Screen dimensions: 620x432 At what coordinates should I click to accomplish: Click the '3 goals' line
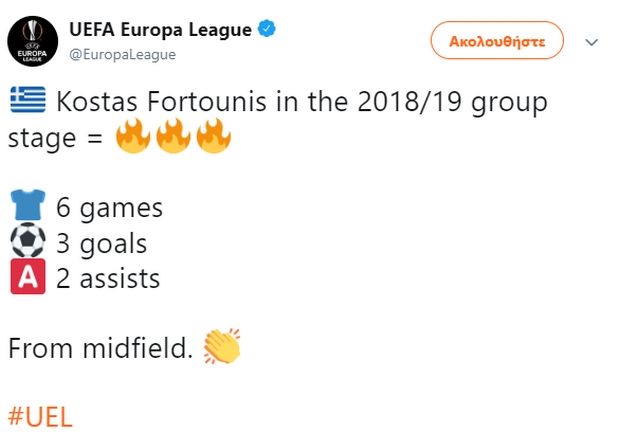pos(102,243)
